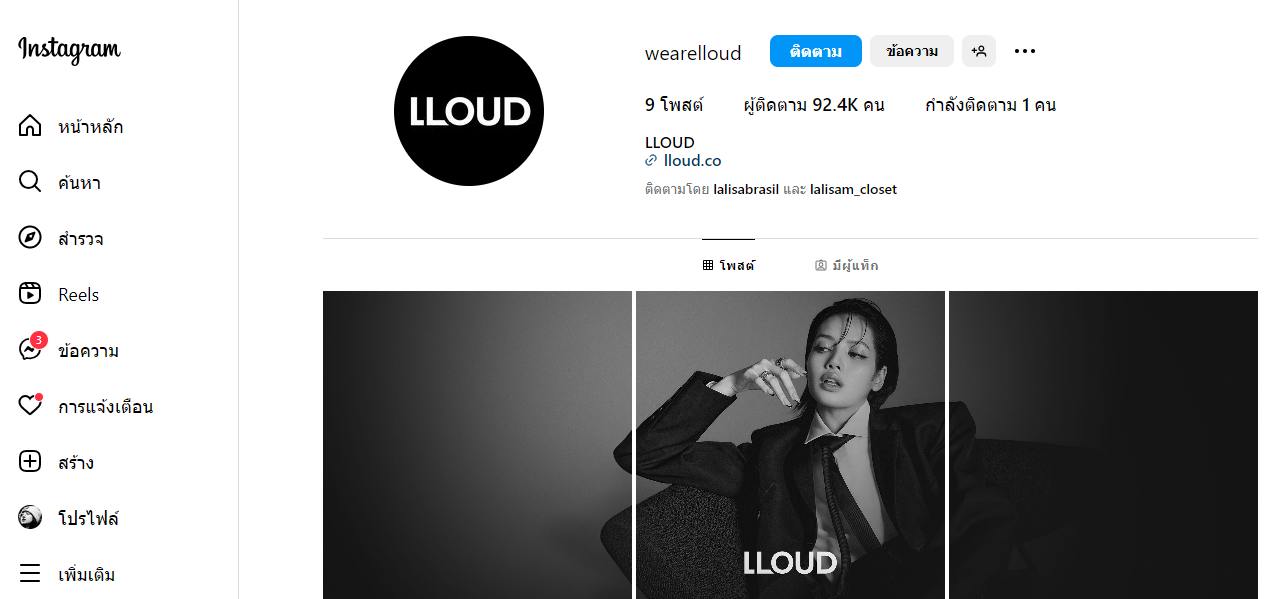Open Messenger icon with 3 badge
Viewport: 1269px width, 599px height.
coord(31,349)
